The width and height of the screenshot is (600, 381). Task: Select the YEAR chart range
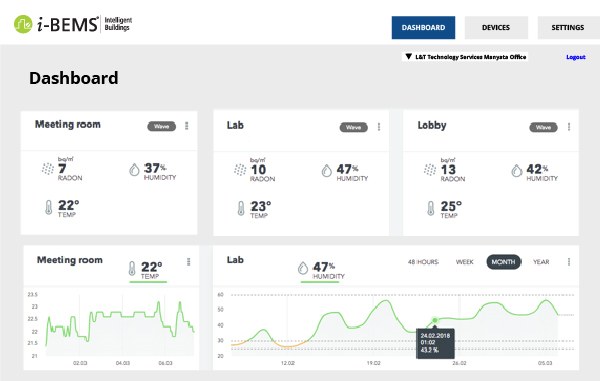tap(541, 262)
